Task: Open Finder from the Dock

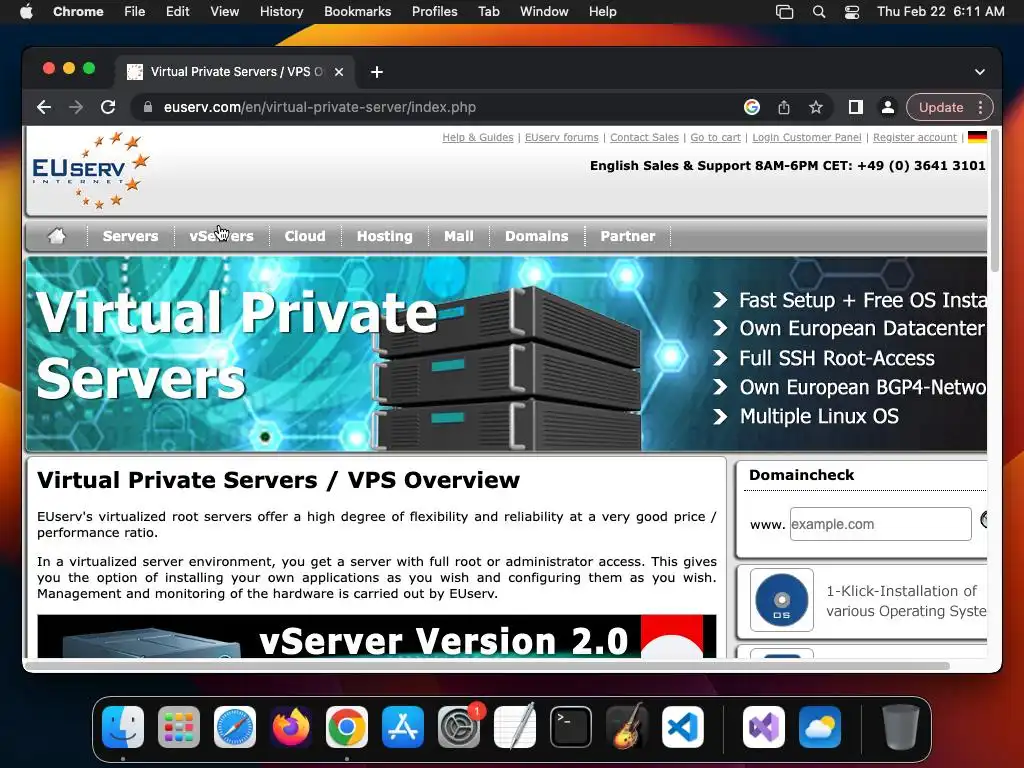Action: (x=123, y=727)
